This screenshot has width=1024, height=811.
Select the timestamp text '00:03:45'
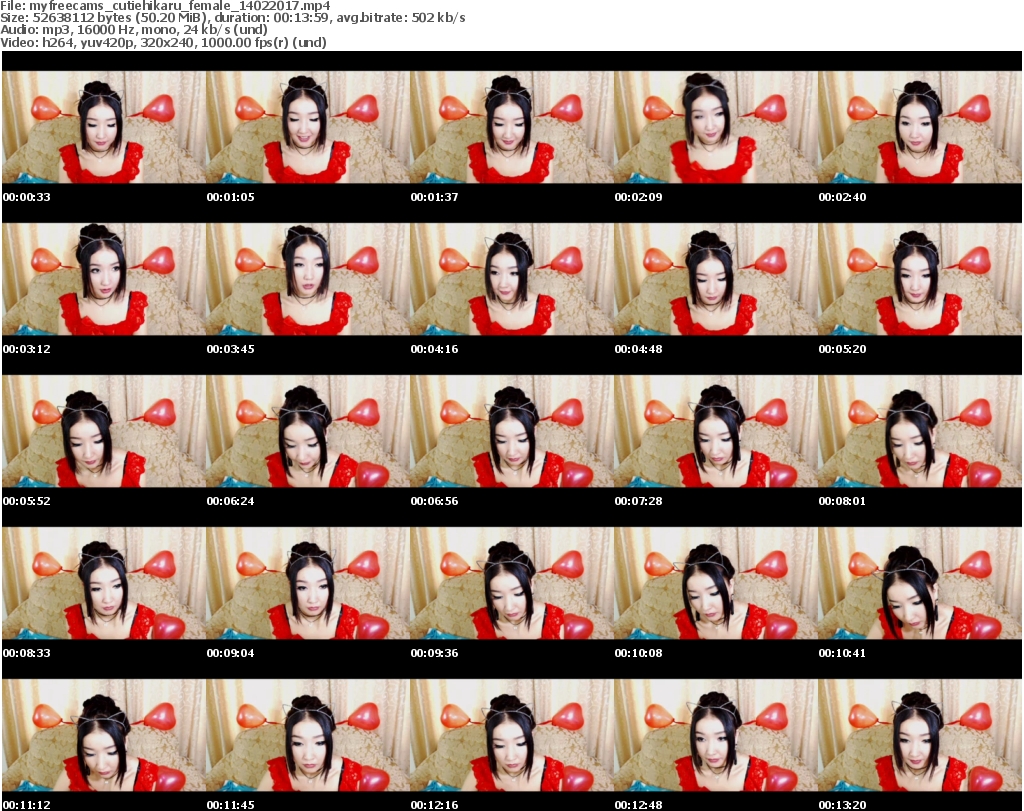231,349
